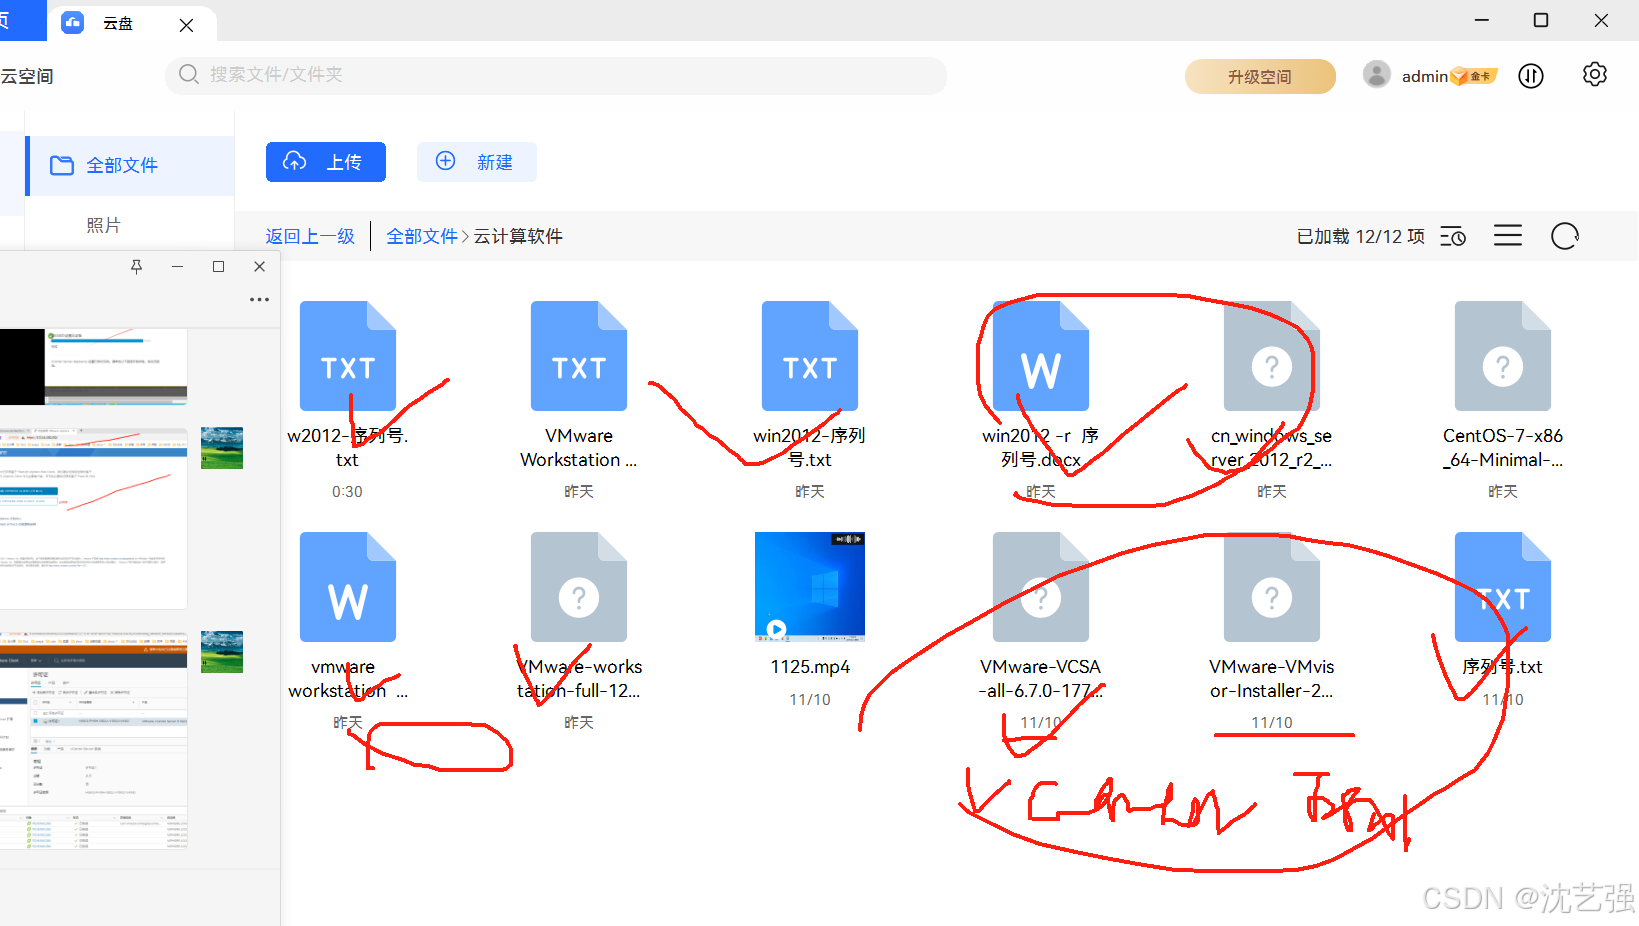
Task: Click the gold card badge next to admin
Action: [x=1474, y=76]
